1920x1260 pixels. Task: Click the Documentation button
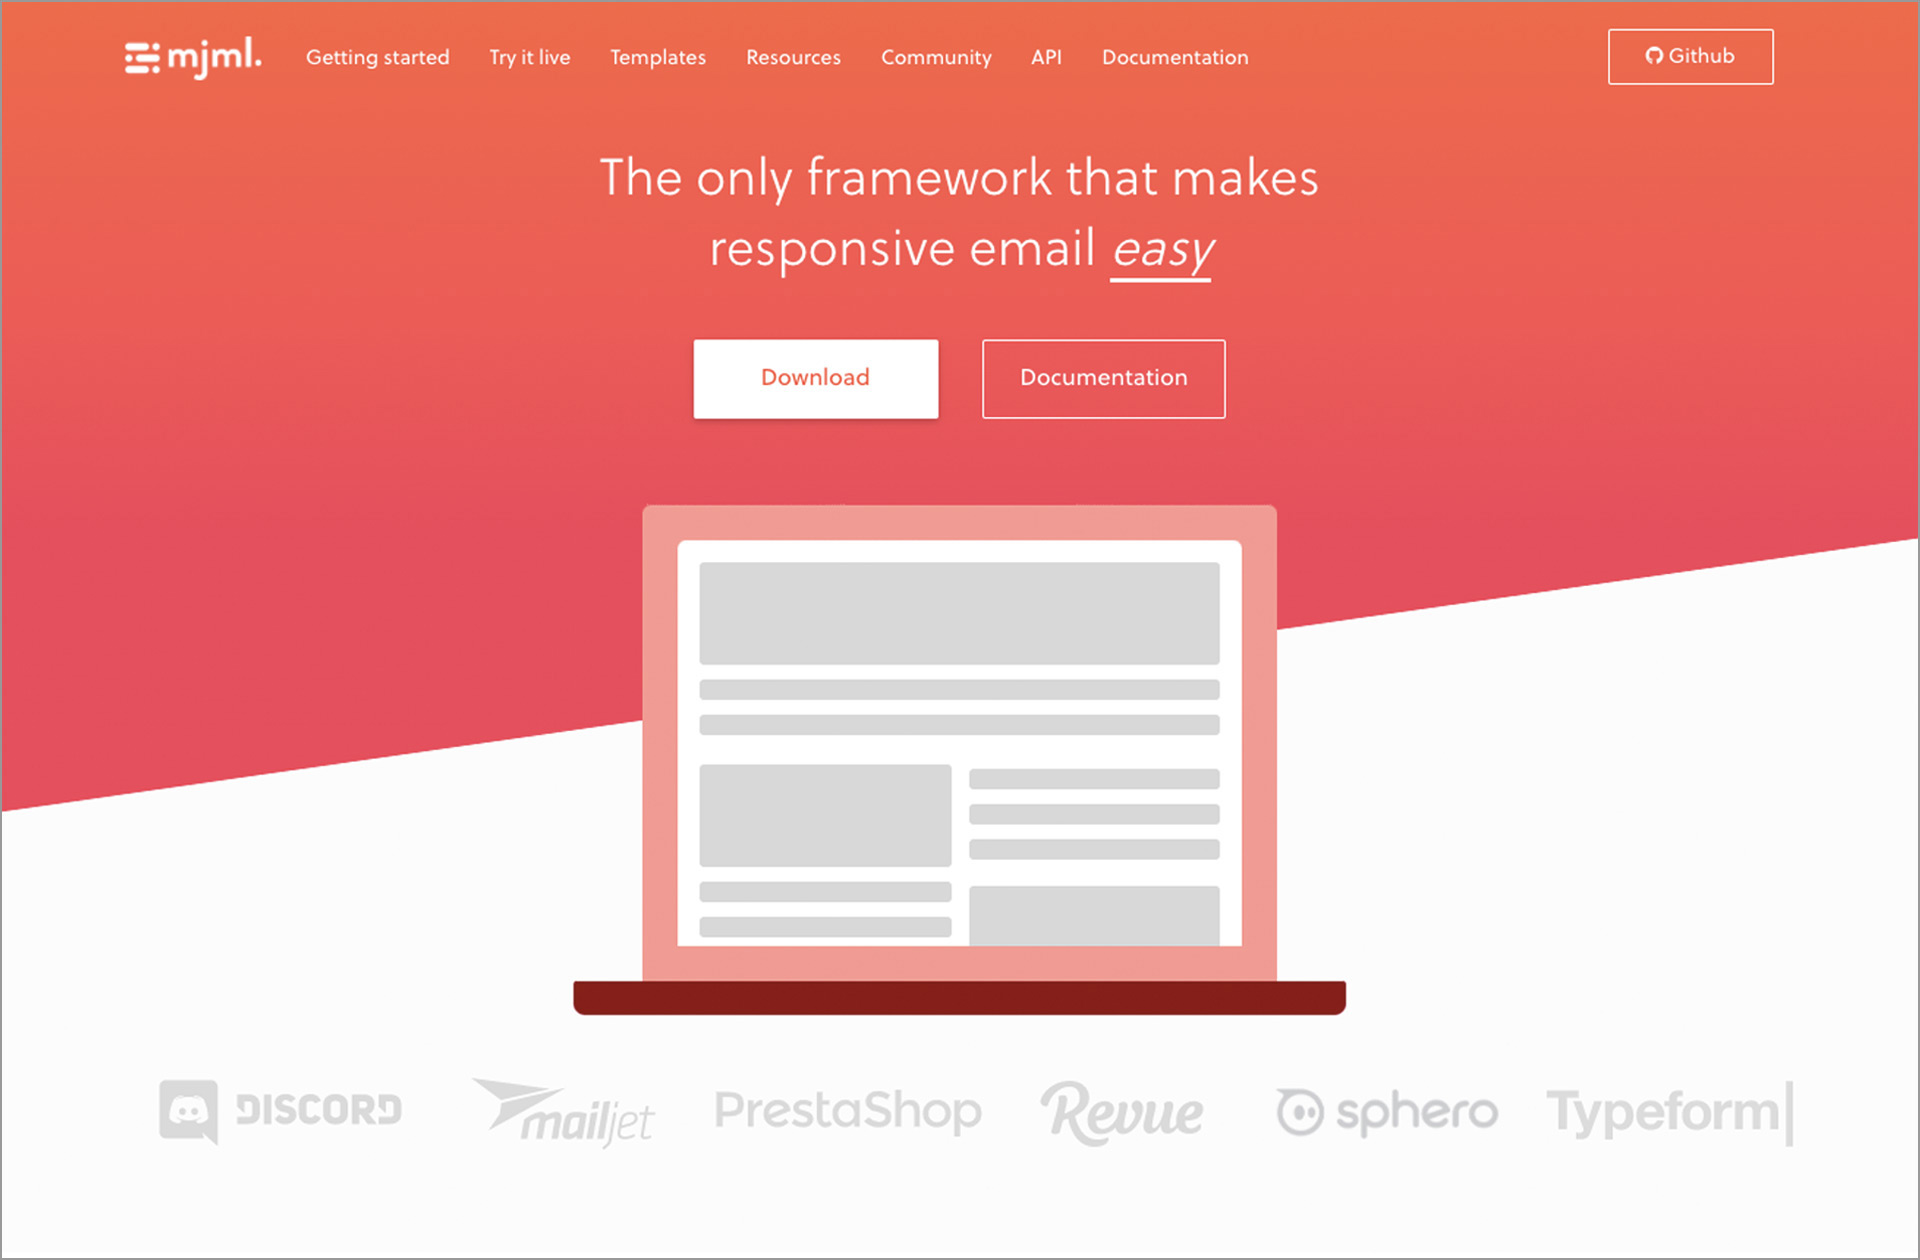point(1102,378)
